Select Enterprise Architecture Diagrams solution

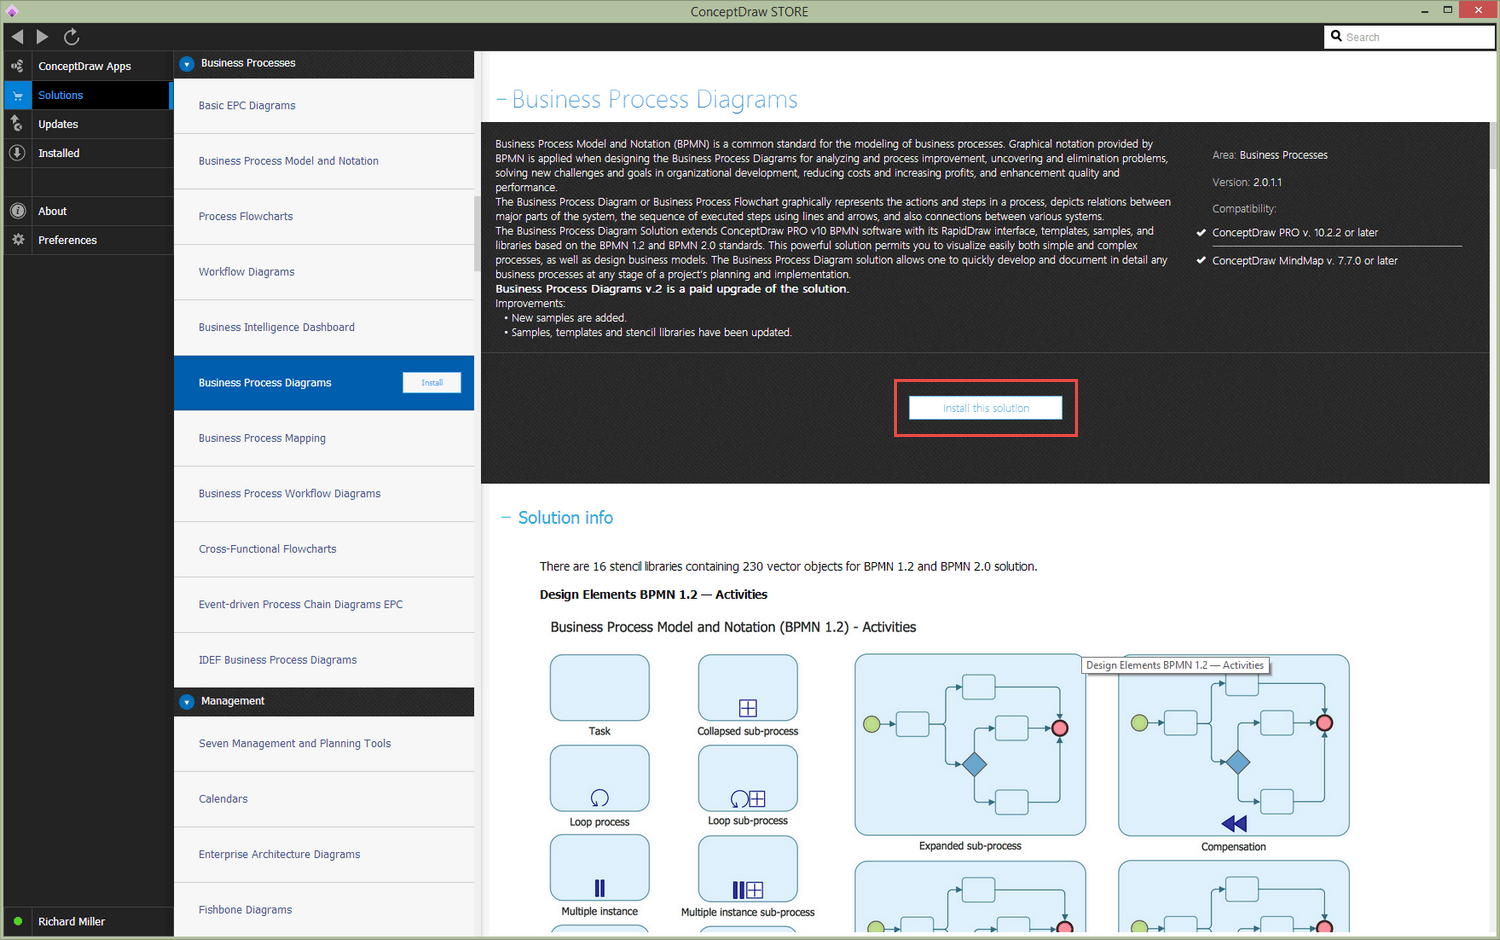(x=324, y=855)
